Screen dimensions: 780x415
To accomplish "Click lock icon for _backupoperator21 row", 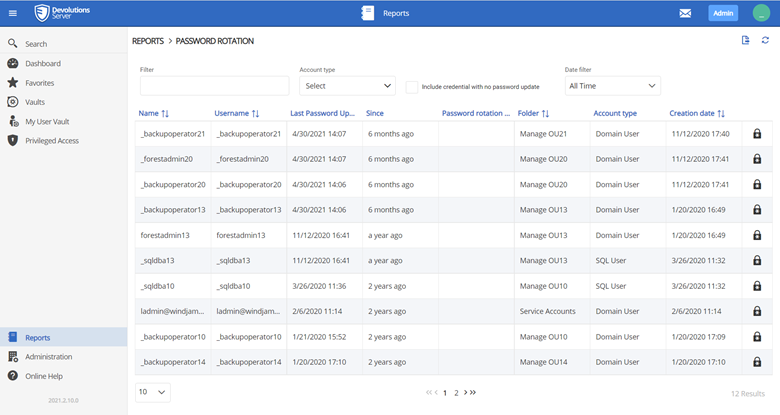I will click(x=756, y=134).
